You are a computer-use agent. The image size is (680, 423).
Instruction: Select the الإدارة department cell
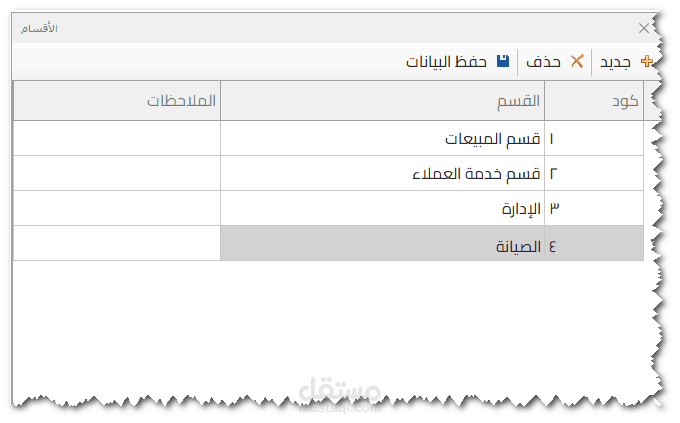(x=383, y=208)
